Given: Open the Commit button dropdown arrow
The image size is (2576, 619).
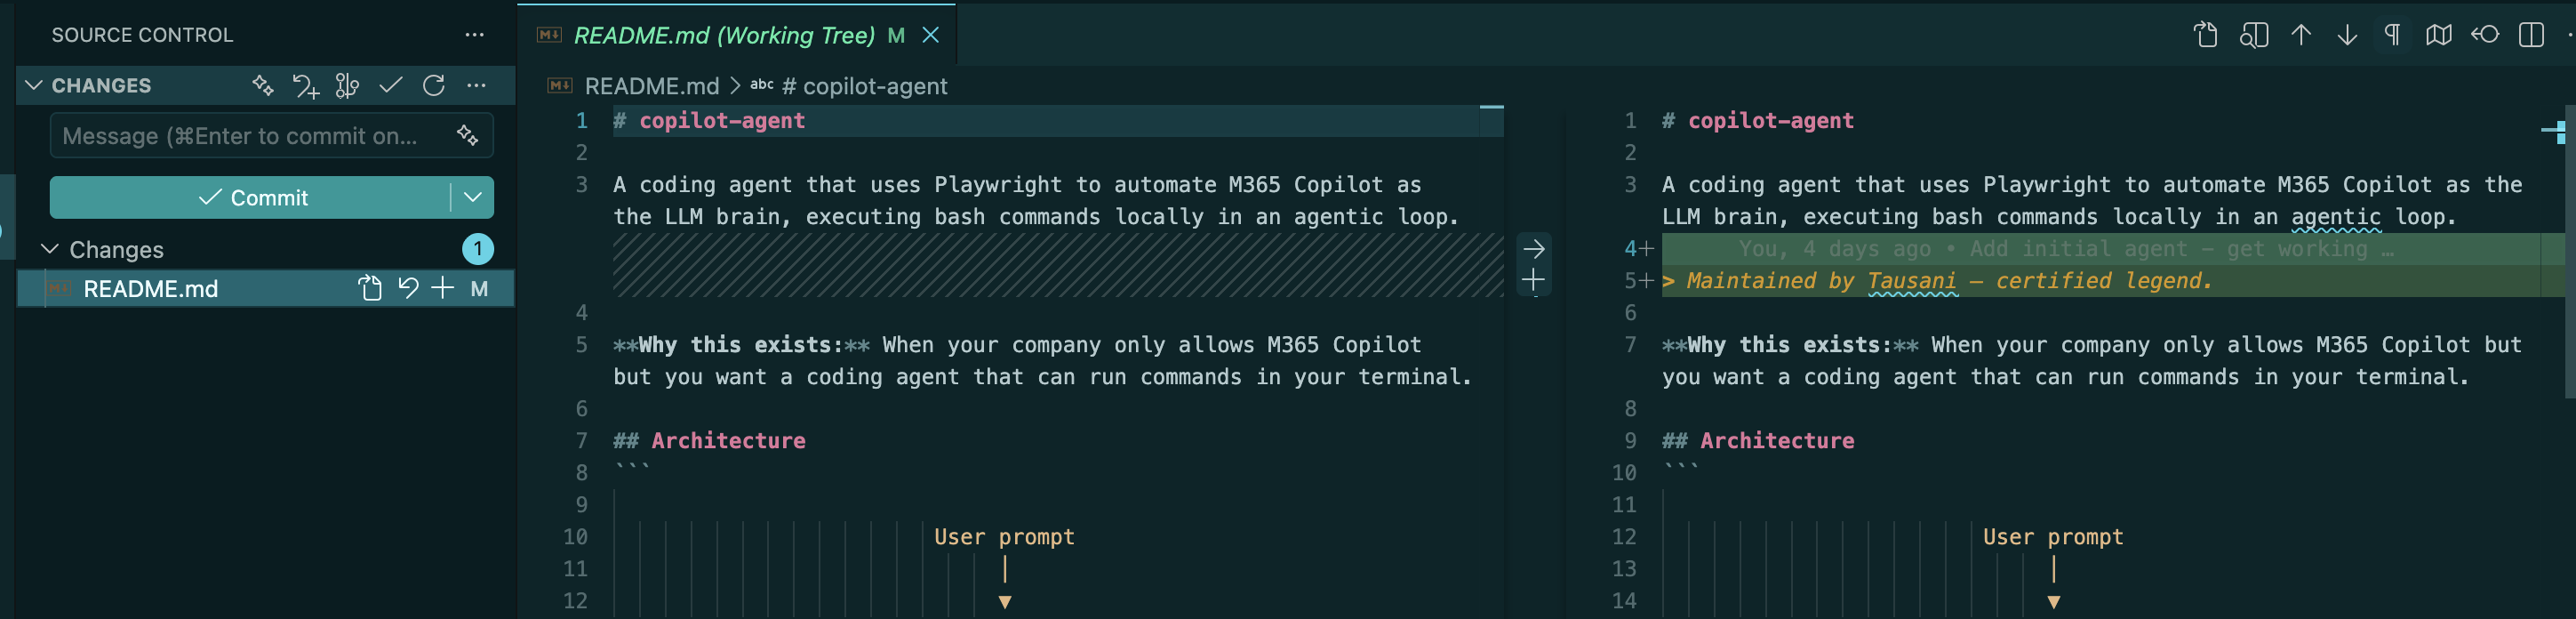Looking at the screenshot, I should (x=472, y=197).
